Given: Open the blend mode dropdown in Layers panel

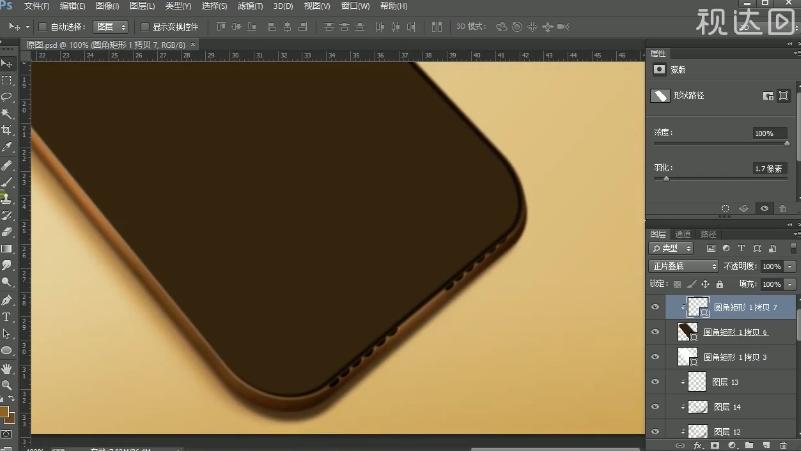Looking at the screenshot, I should click(x=684, y=267).
